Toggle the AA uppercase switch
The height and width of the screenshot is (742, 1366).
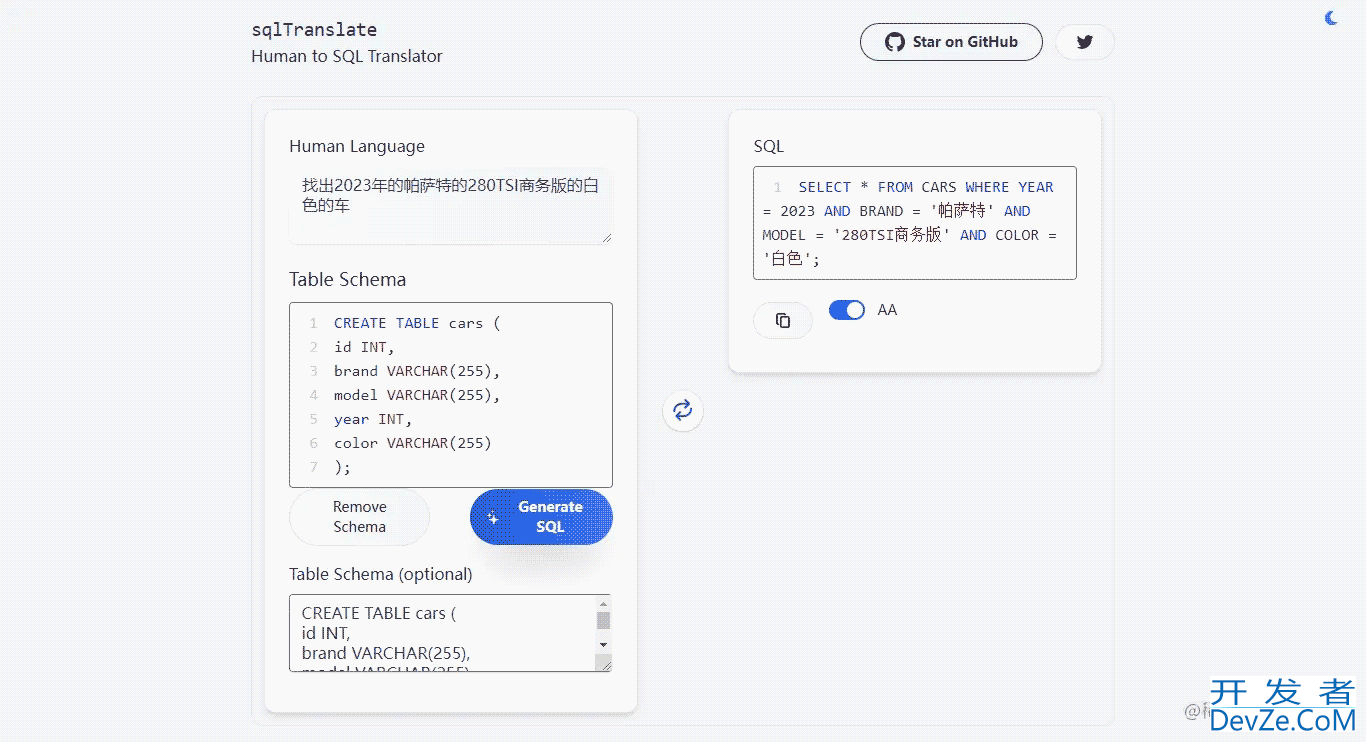[x=847, y=310]
